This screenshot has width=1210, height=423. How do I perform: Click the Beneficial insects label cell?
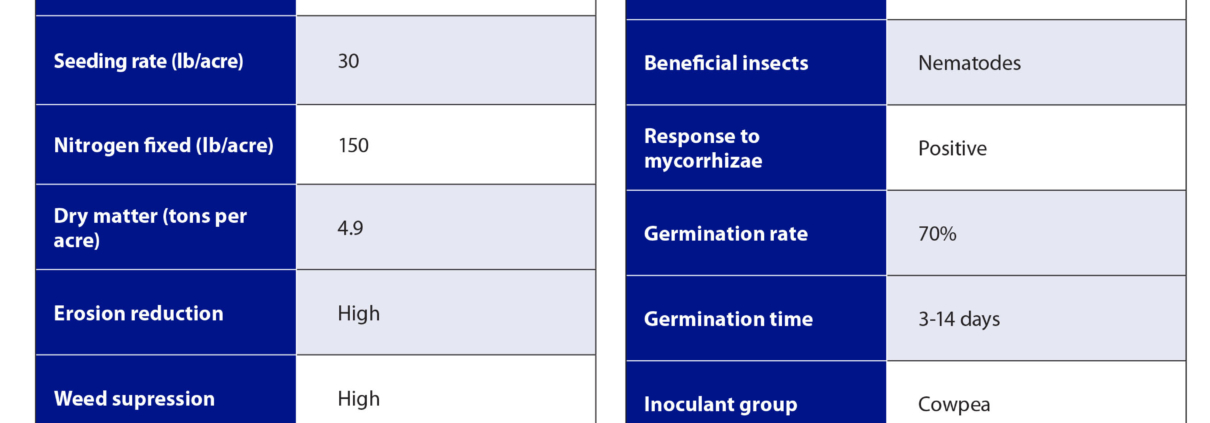tap(726, 63)
